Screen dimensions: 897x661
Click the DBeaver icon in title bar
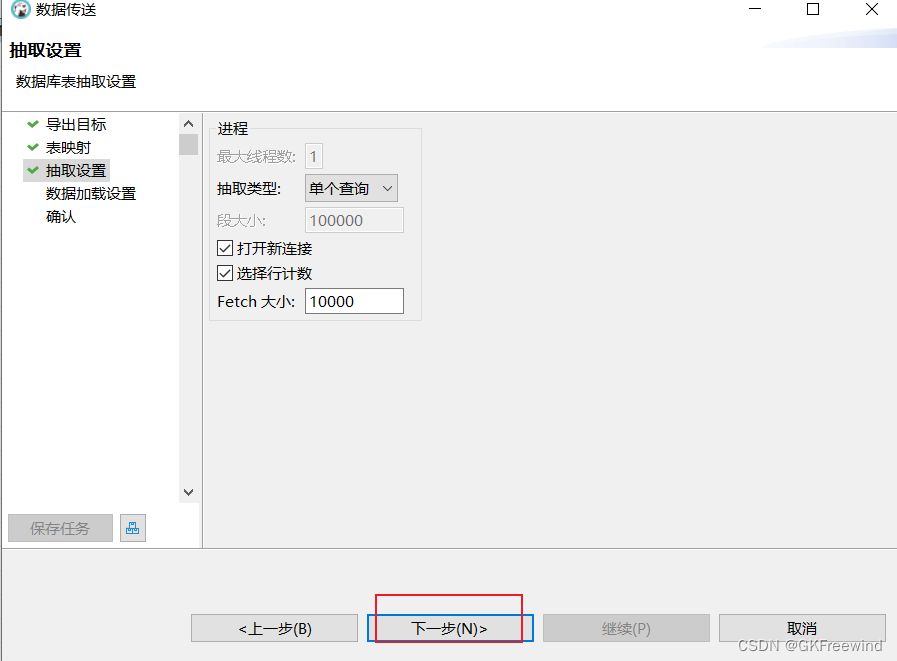[20, 10]
